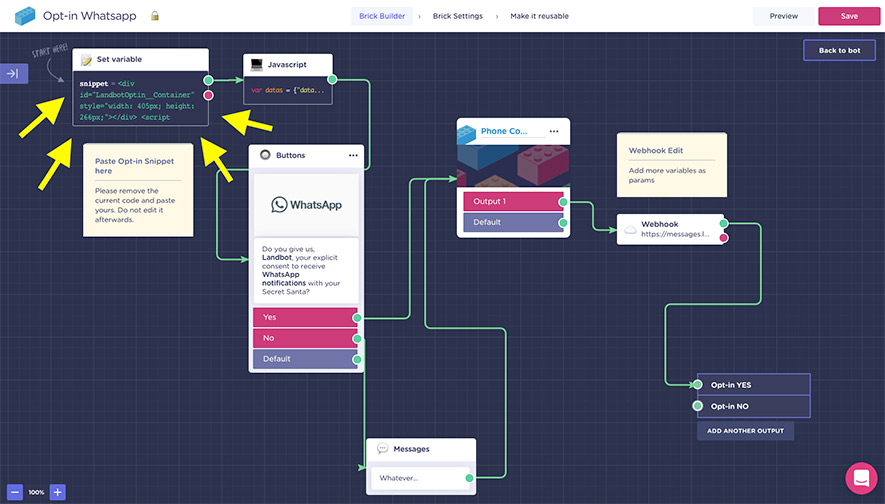Viewport: 885px width, 504px height.
Task: Click Output 1 green connector dot
Action: click(x=563, y=202)
